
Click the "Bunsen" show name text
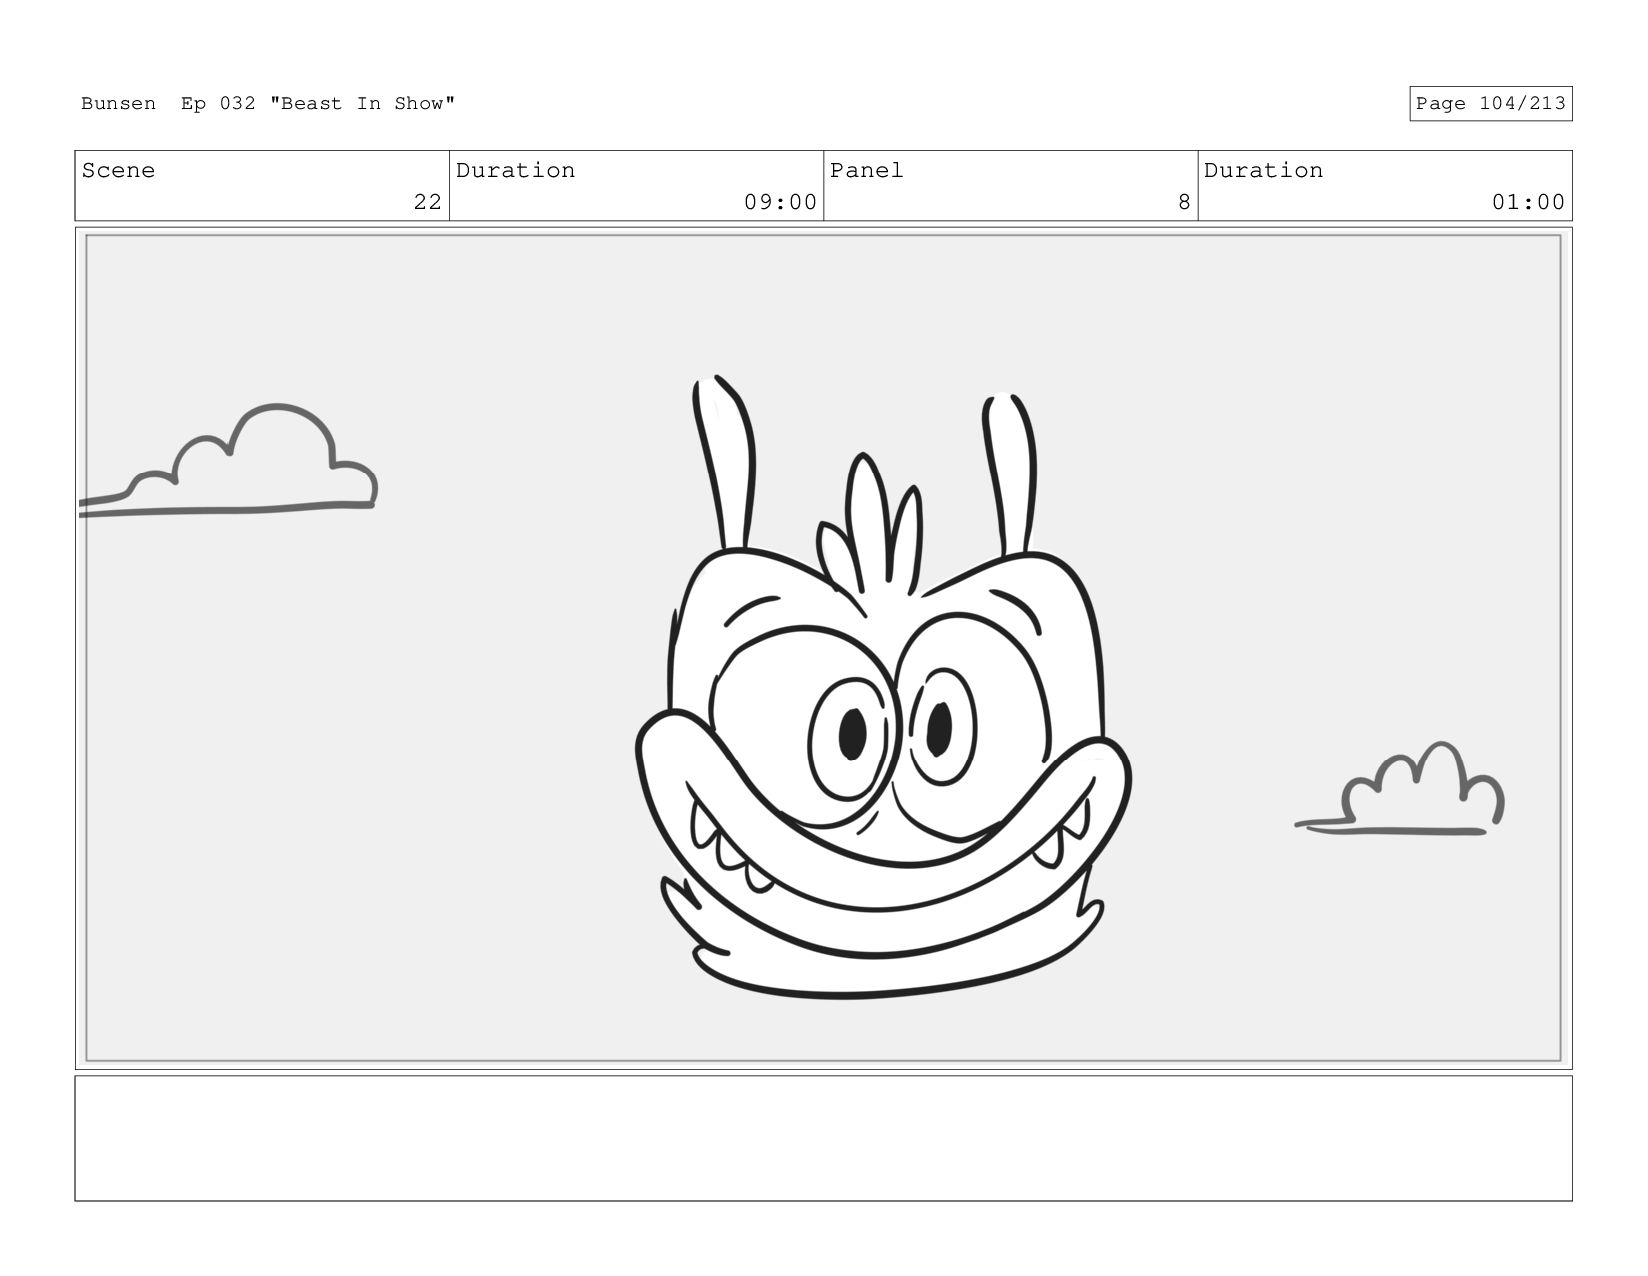(118, 104)
